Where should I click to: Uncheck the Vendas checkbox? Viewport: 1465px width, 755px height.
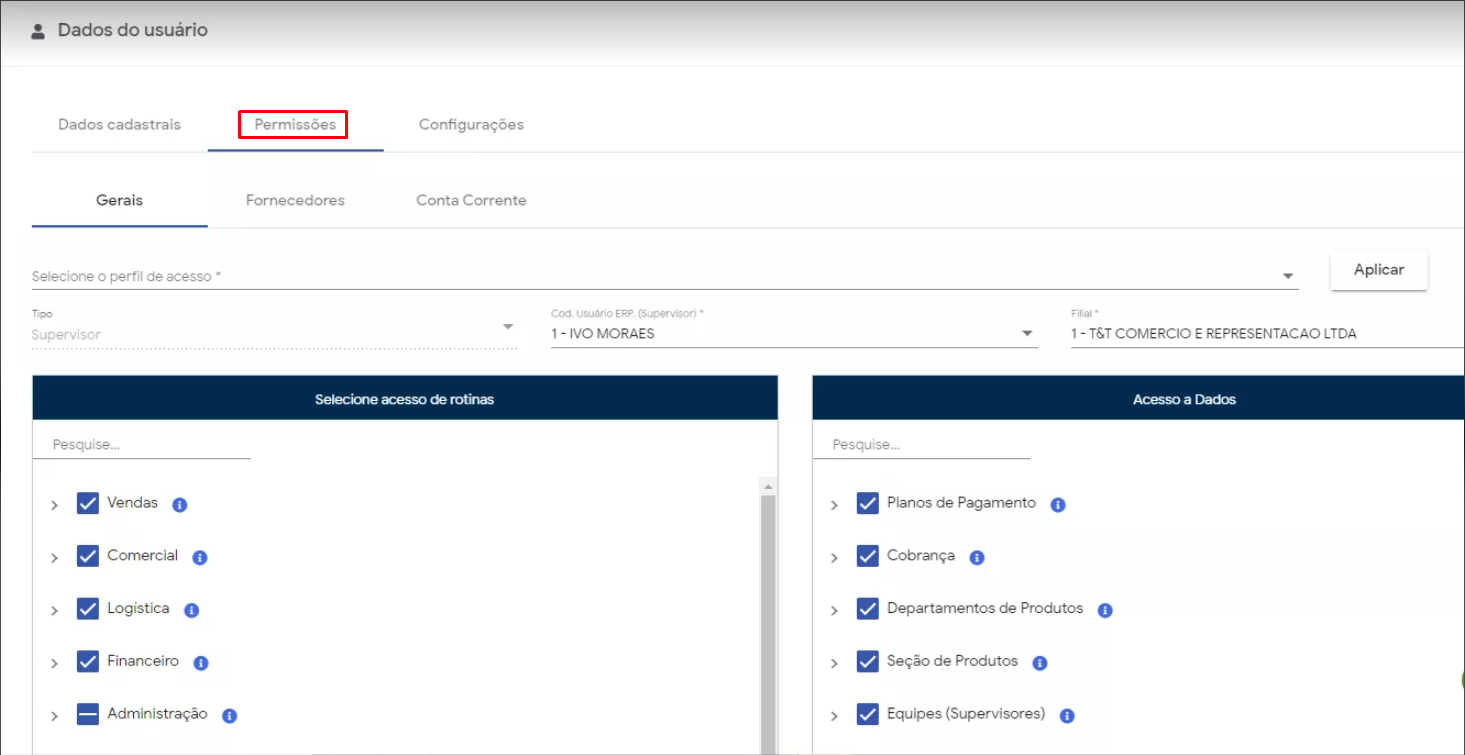(x=88, y=503)
